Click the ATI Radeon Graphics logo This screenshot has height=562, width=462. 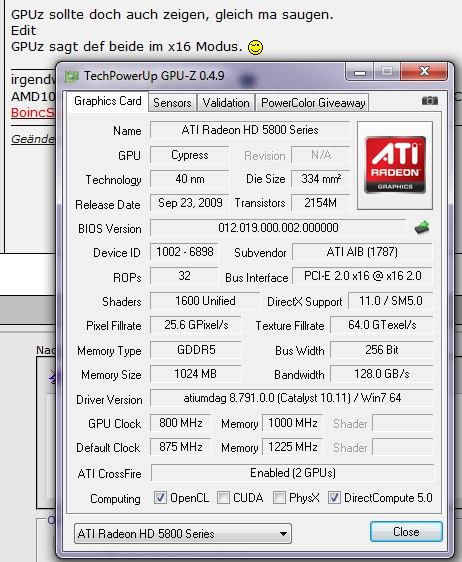(x=395, y=165)
